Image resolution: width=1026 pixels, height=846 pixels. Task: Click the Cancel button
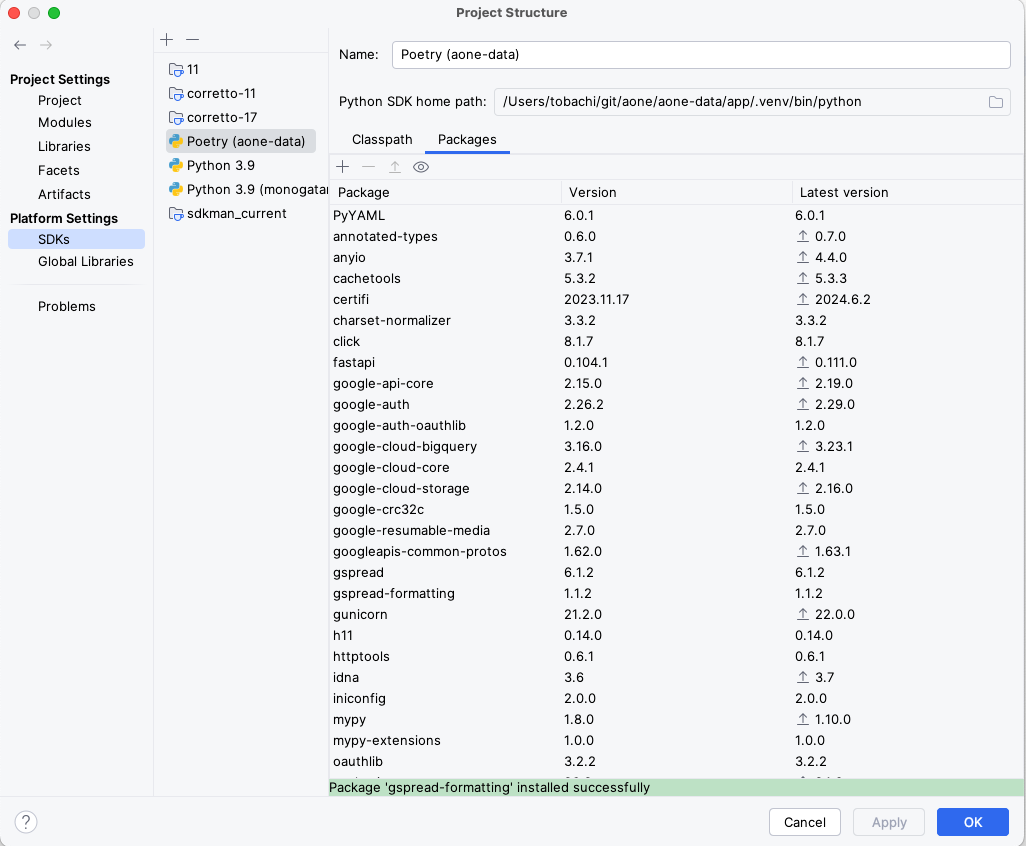pyautogui.click(x=805, y=822)
